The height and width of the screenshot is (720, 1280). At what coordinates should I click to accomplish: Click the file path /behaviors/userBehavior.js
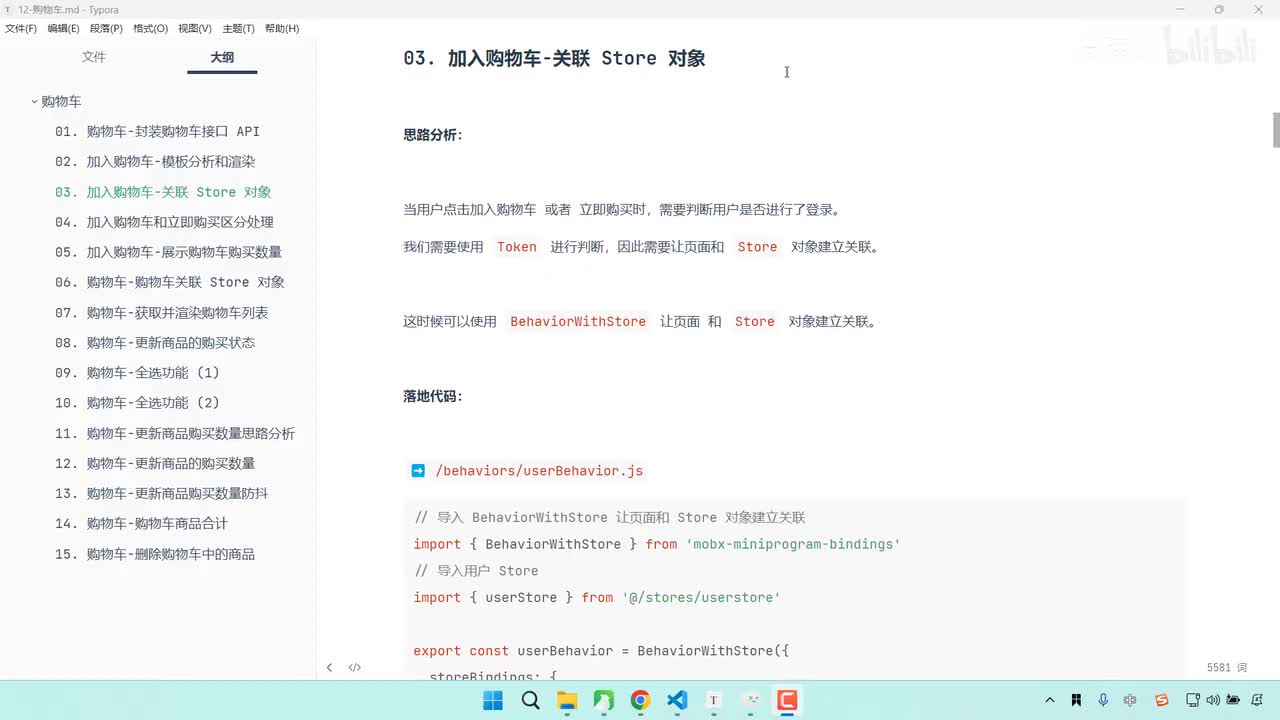(539, 471)
